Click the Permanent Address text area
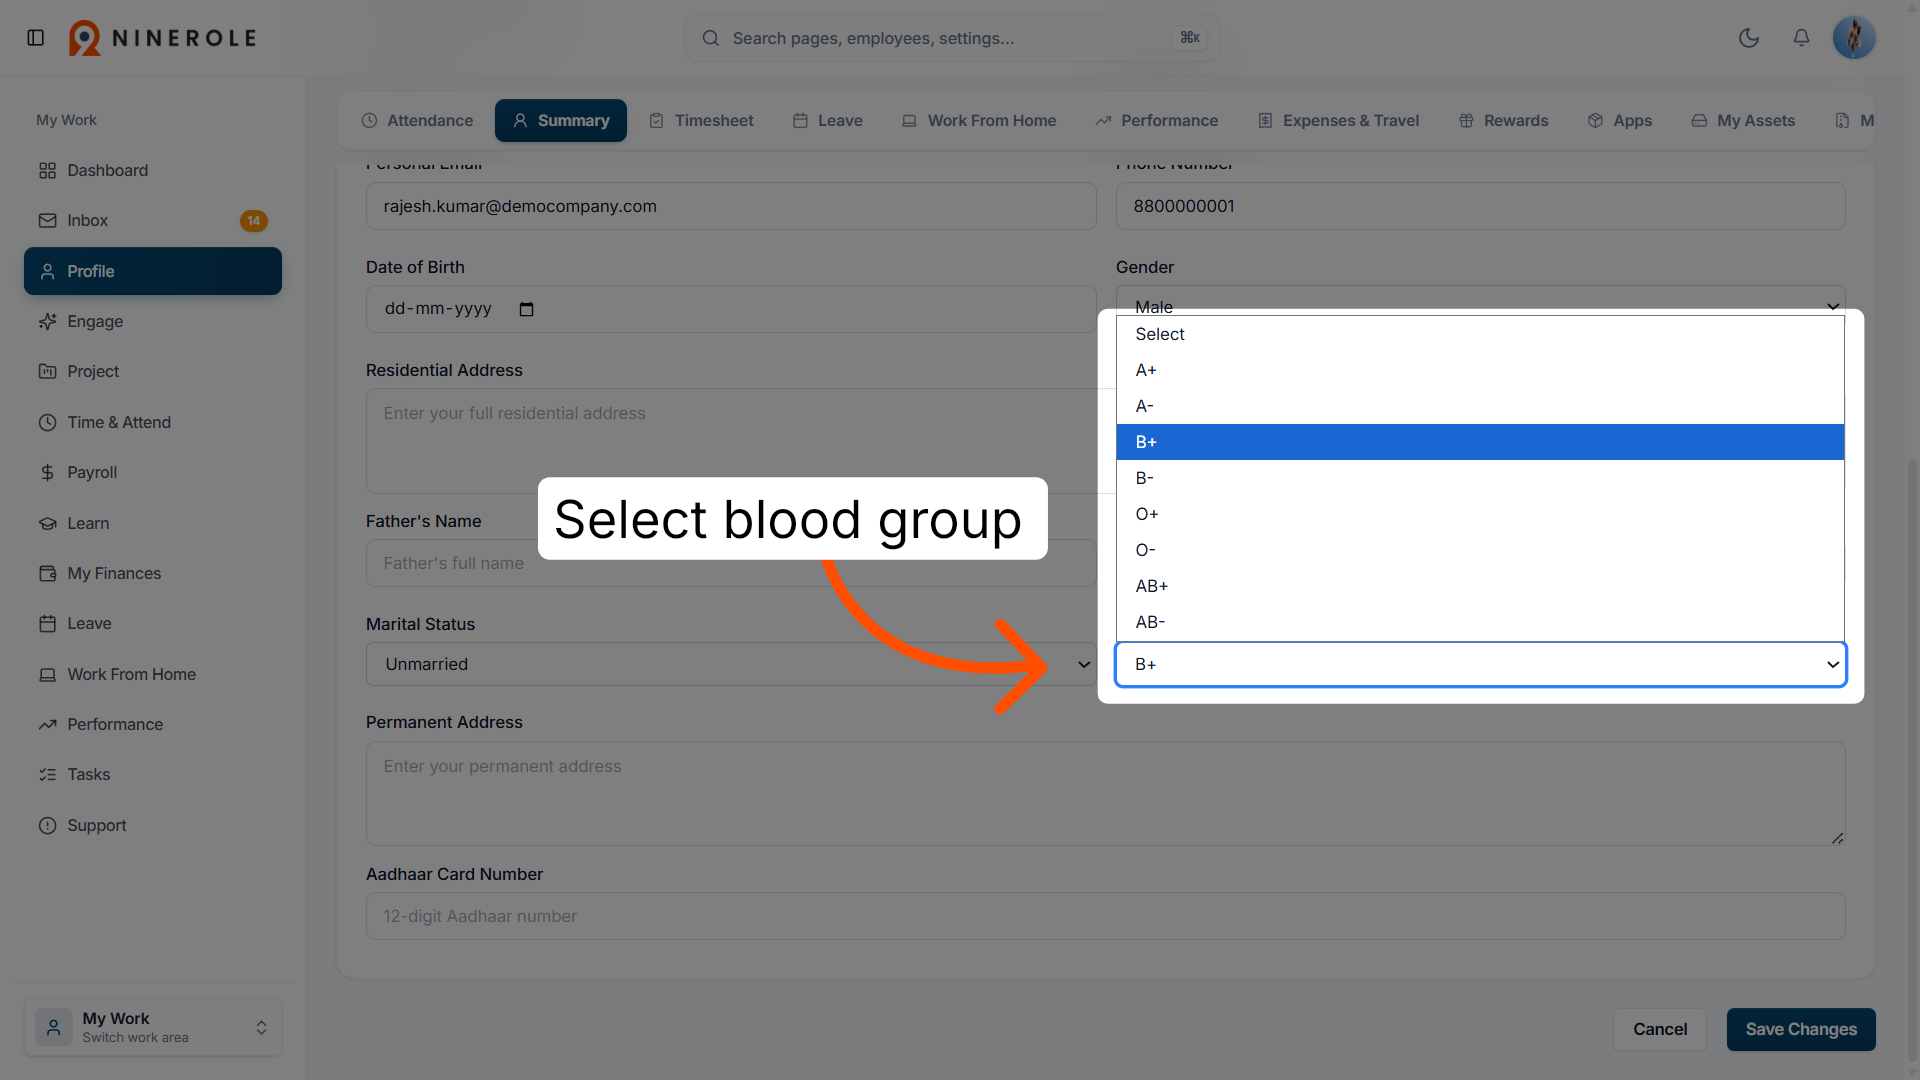1920x1080 pixels. tap(1105, 793)
